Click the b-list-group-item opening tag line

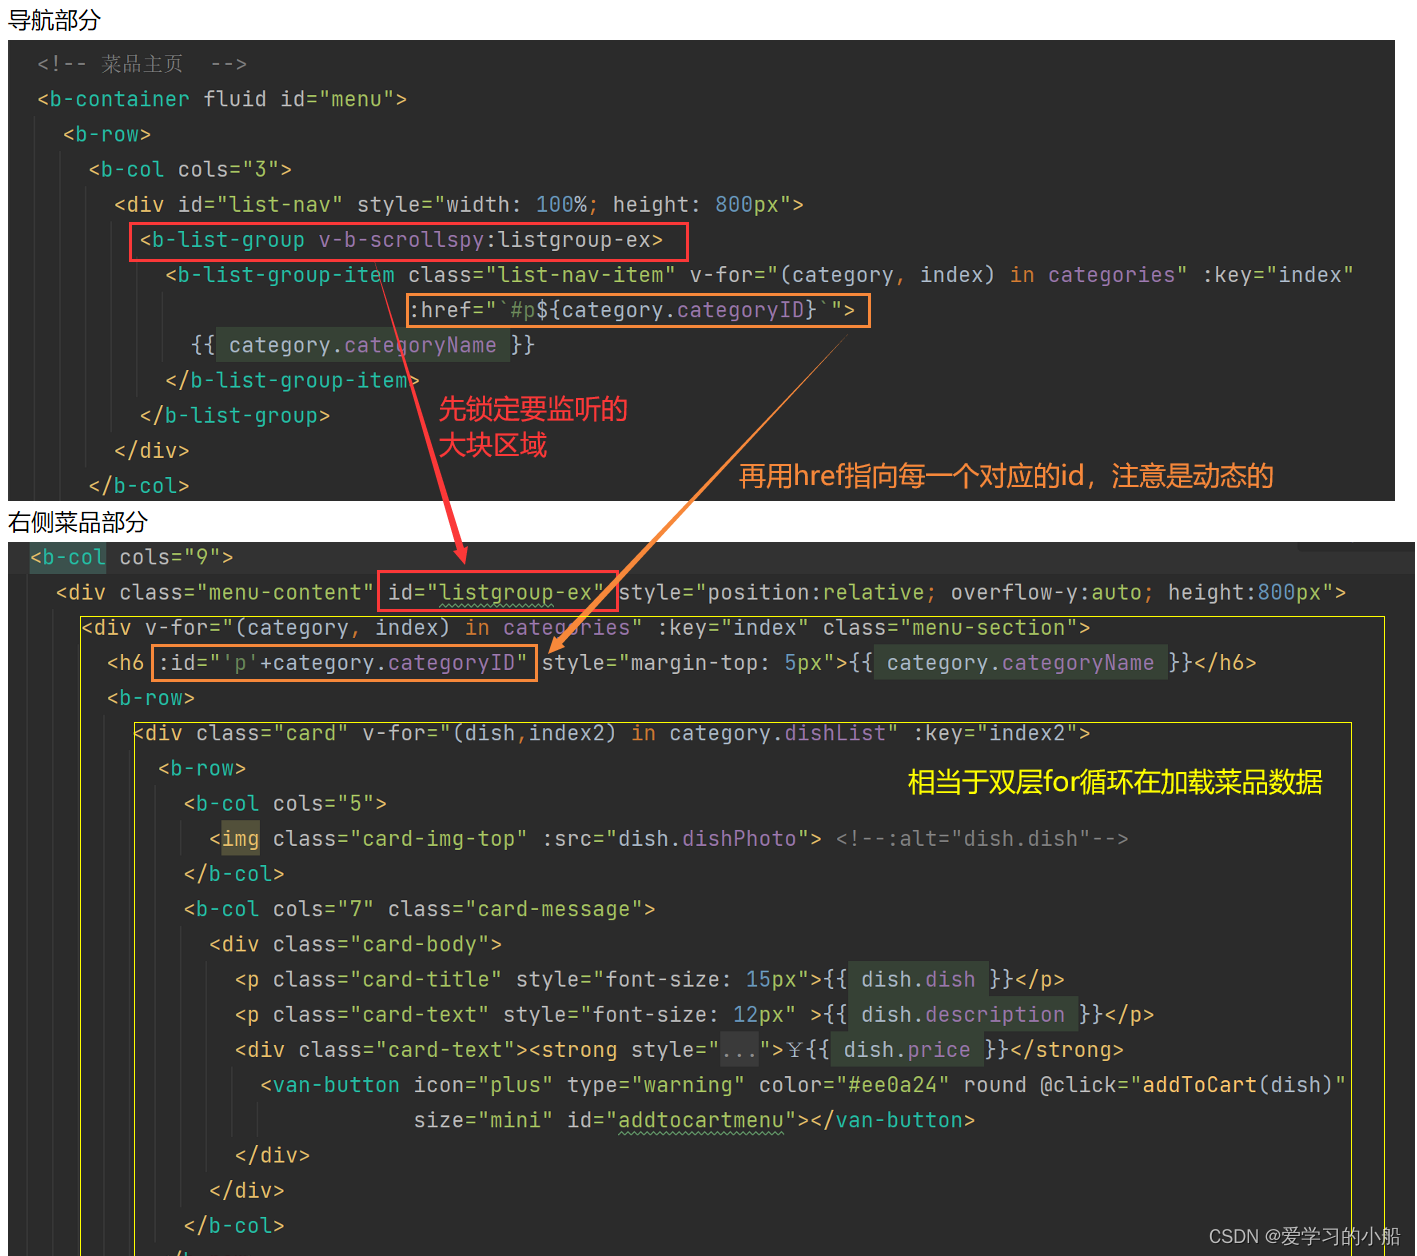point(759,275)
